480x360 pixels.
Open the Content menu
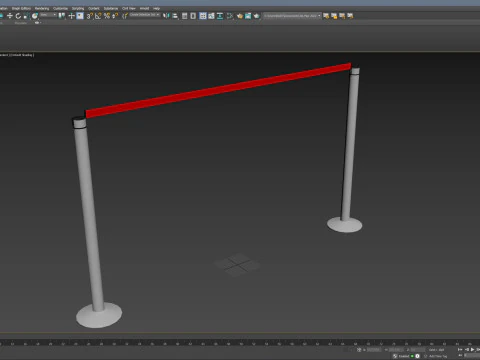coord(94,8)
